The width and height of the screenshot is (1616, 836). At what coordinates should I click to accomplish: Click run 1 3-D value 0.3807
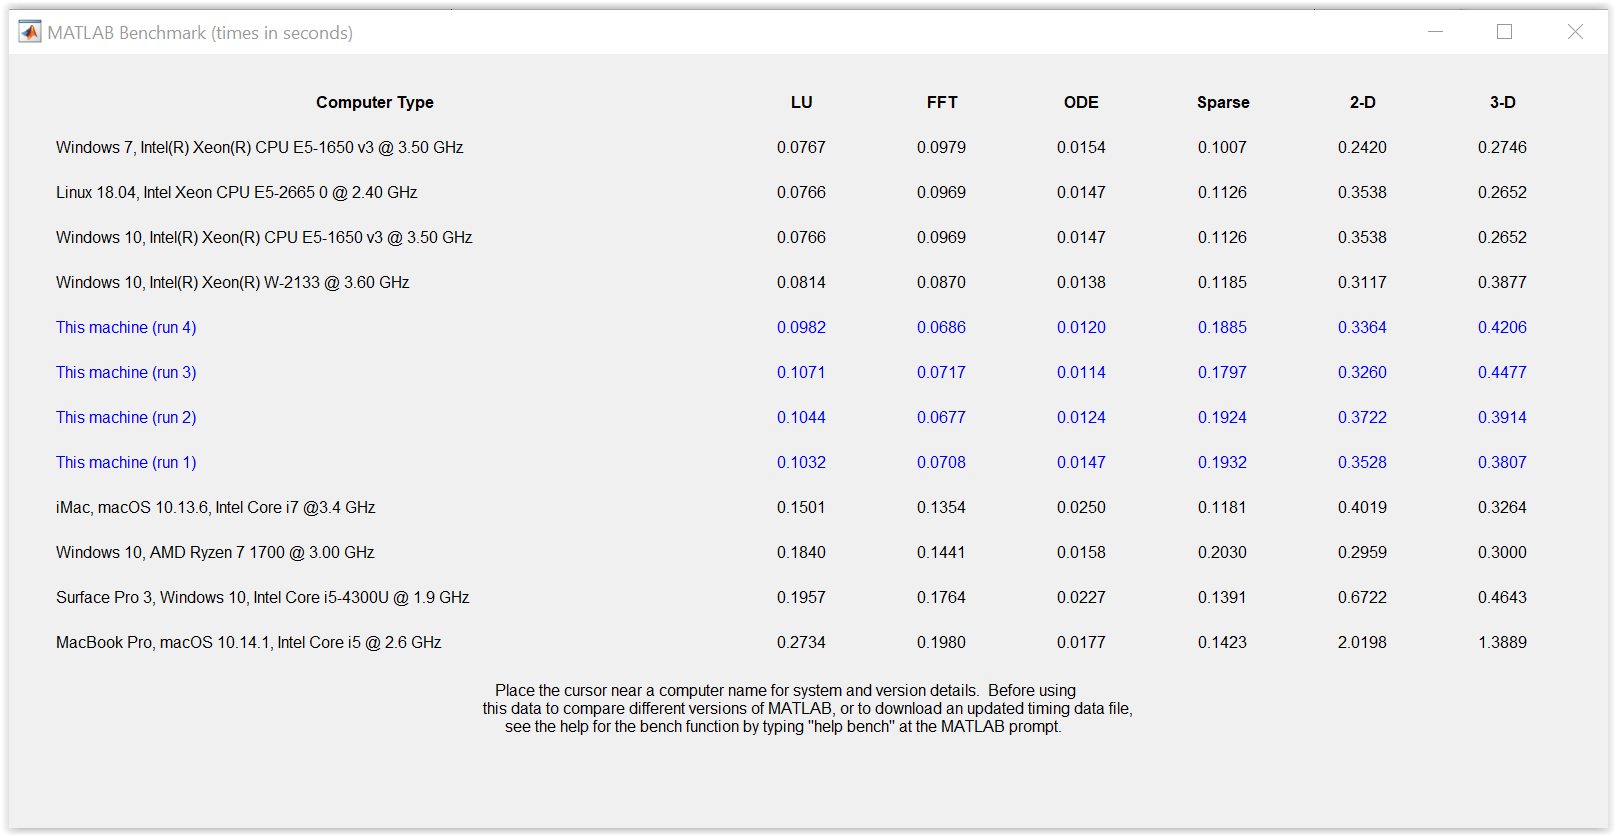pos(1503,462)
